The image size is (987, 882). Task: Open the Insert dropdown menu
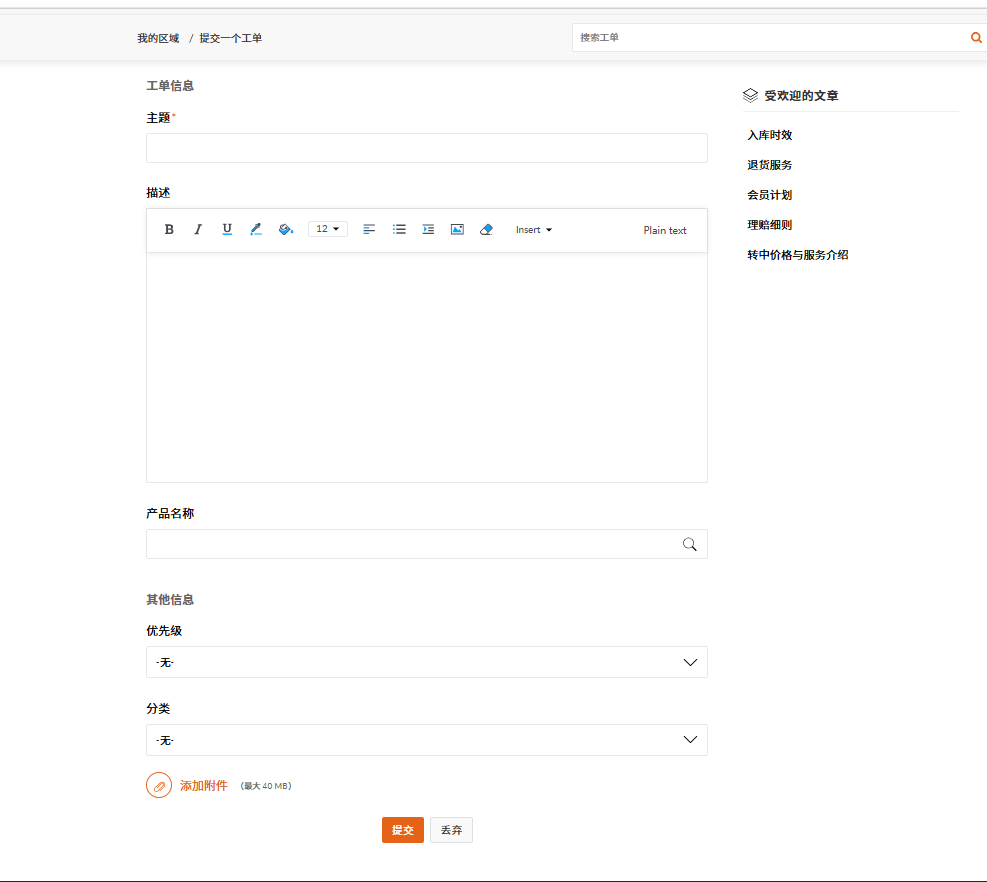[533, 230]
